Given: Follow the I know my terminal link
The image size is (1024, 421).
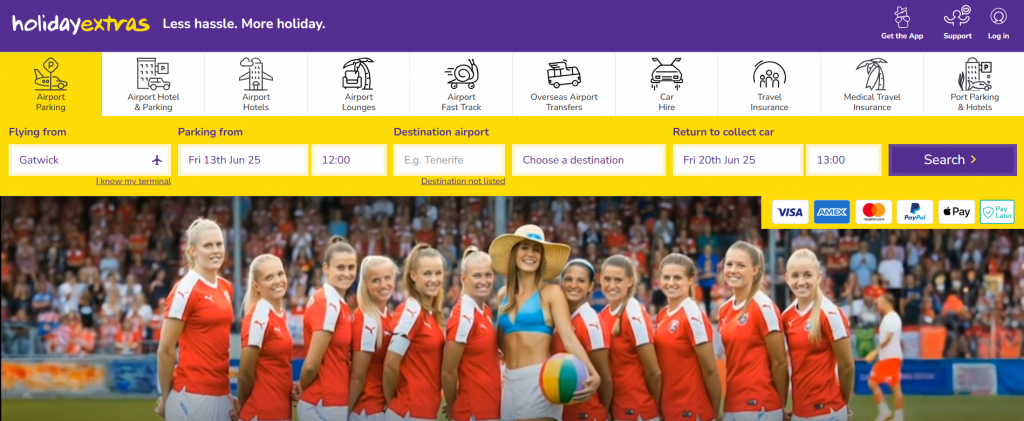Looking at the screenshot, I should [133, 181].
